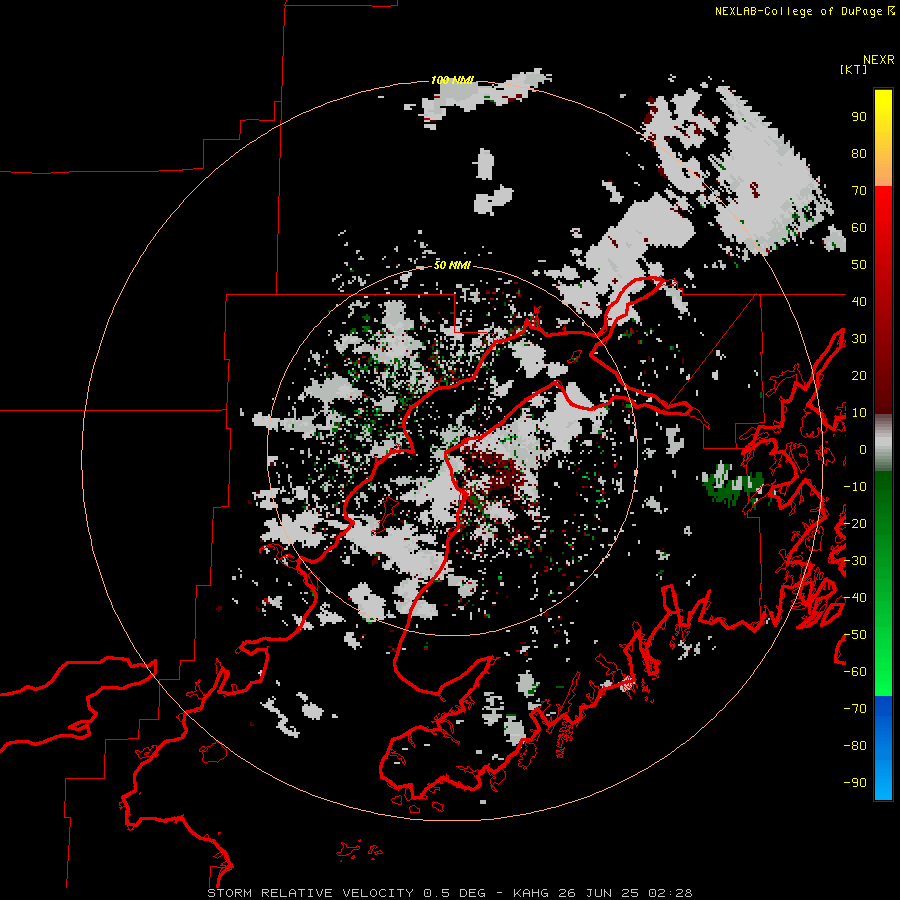This screenshot has width=900, height=900.
Task: Click the -60 value on velocity scale
Action: (x=855, y=672)
